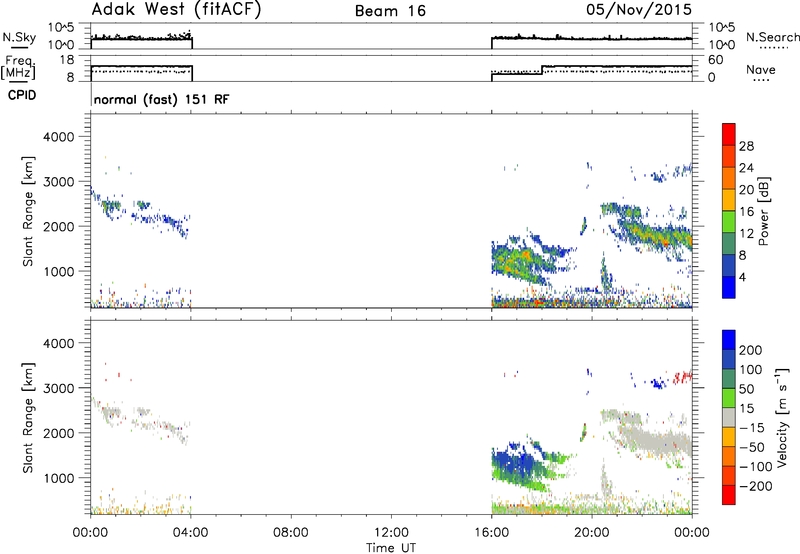Click the '28' value on Power scale
Viewport: 800px width, 554px height.
click(746, 146)
